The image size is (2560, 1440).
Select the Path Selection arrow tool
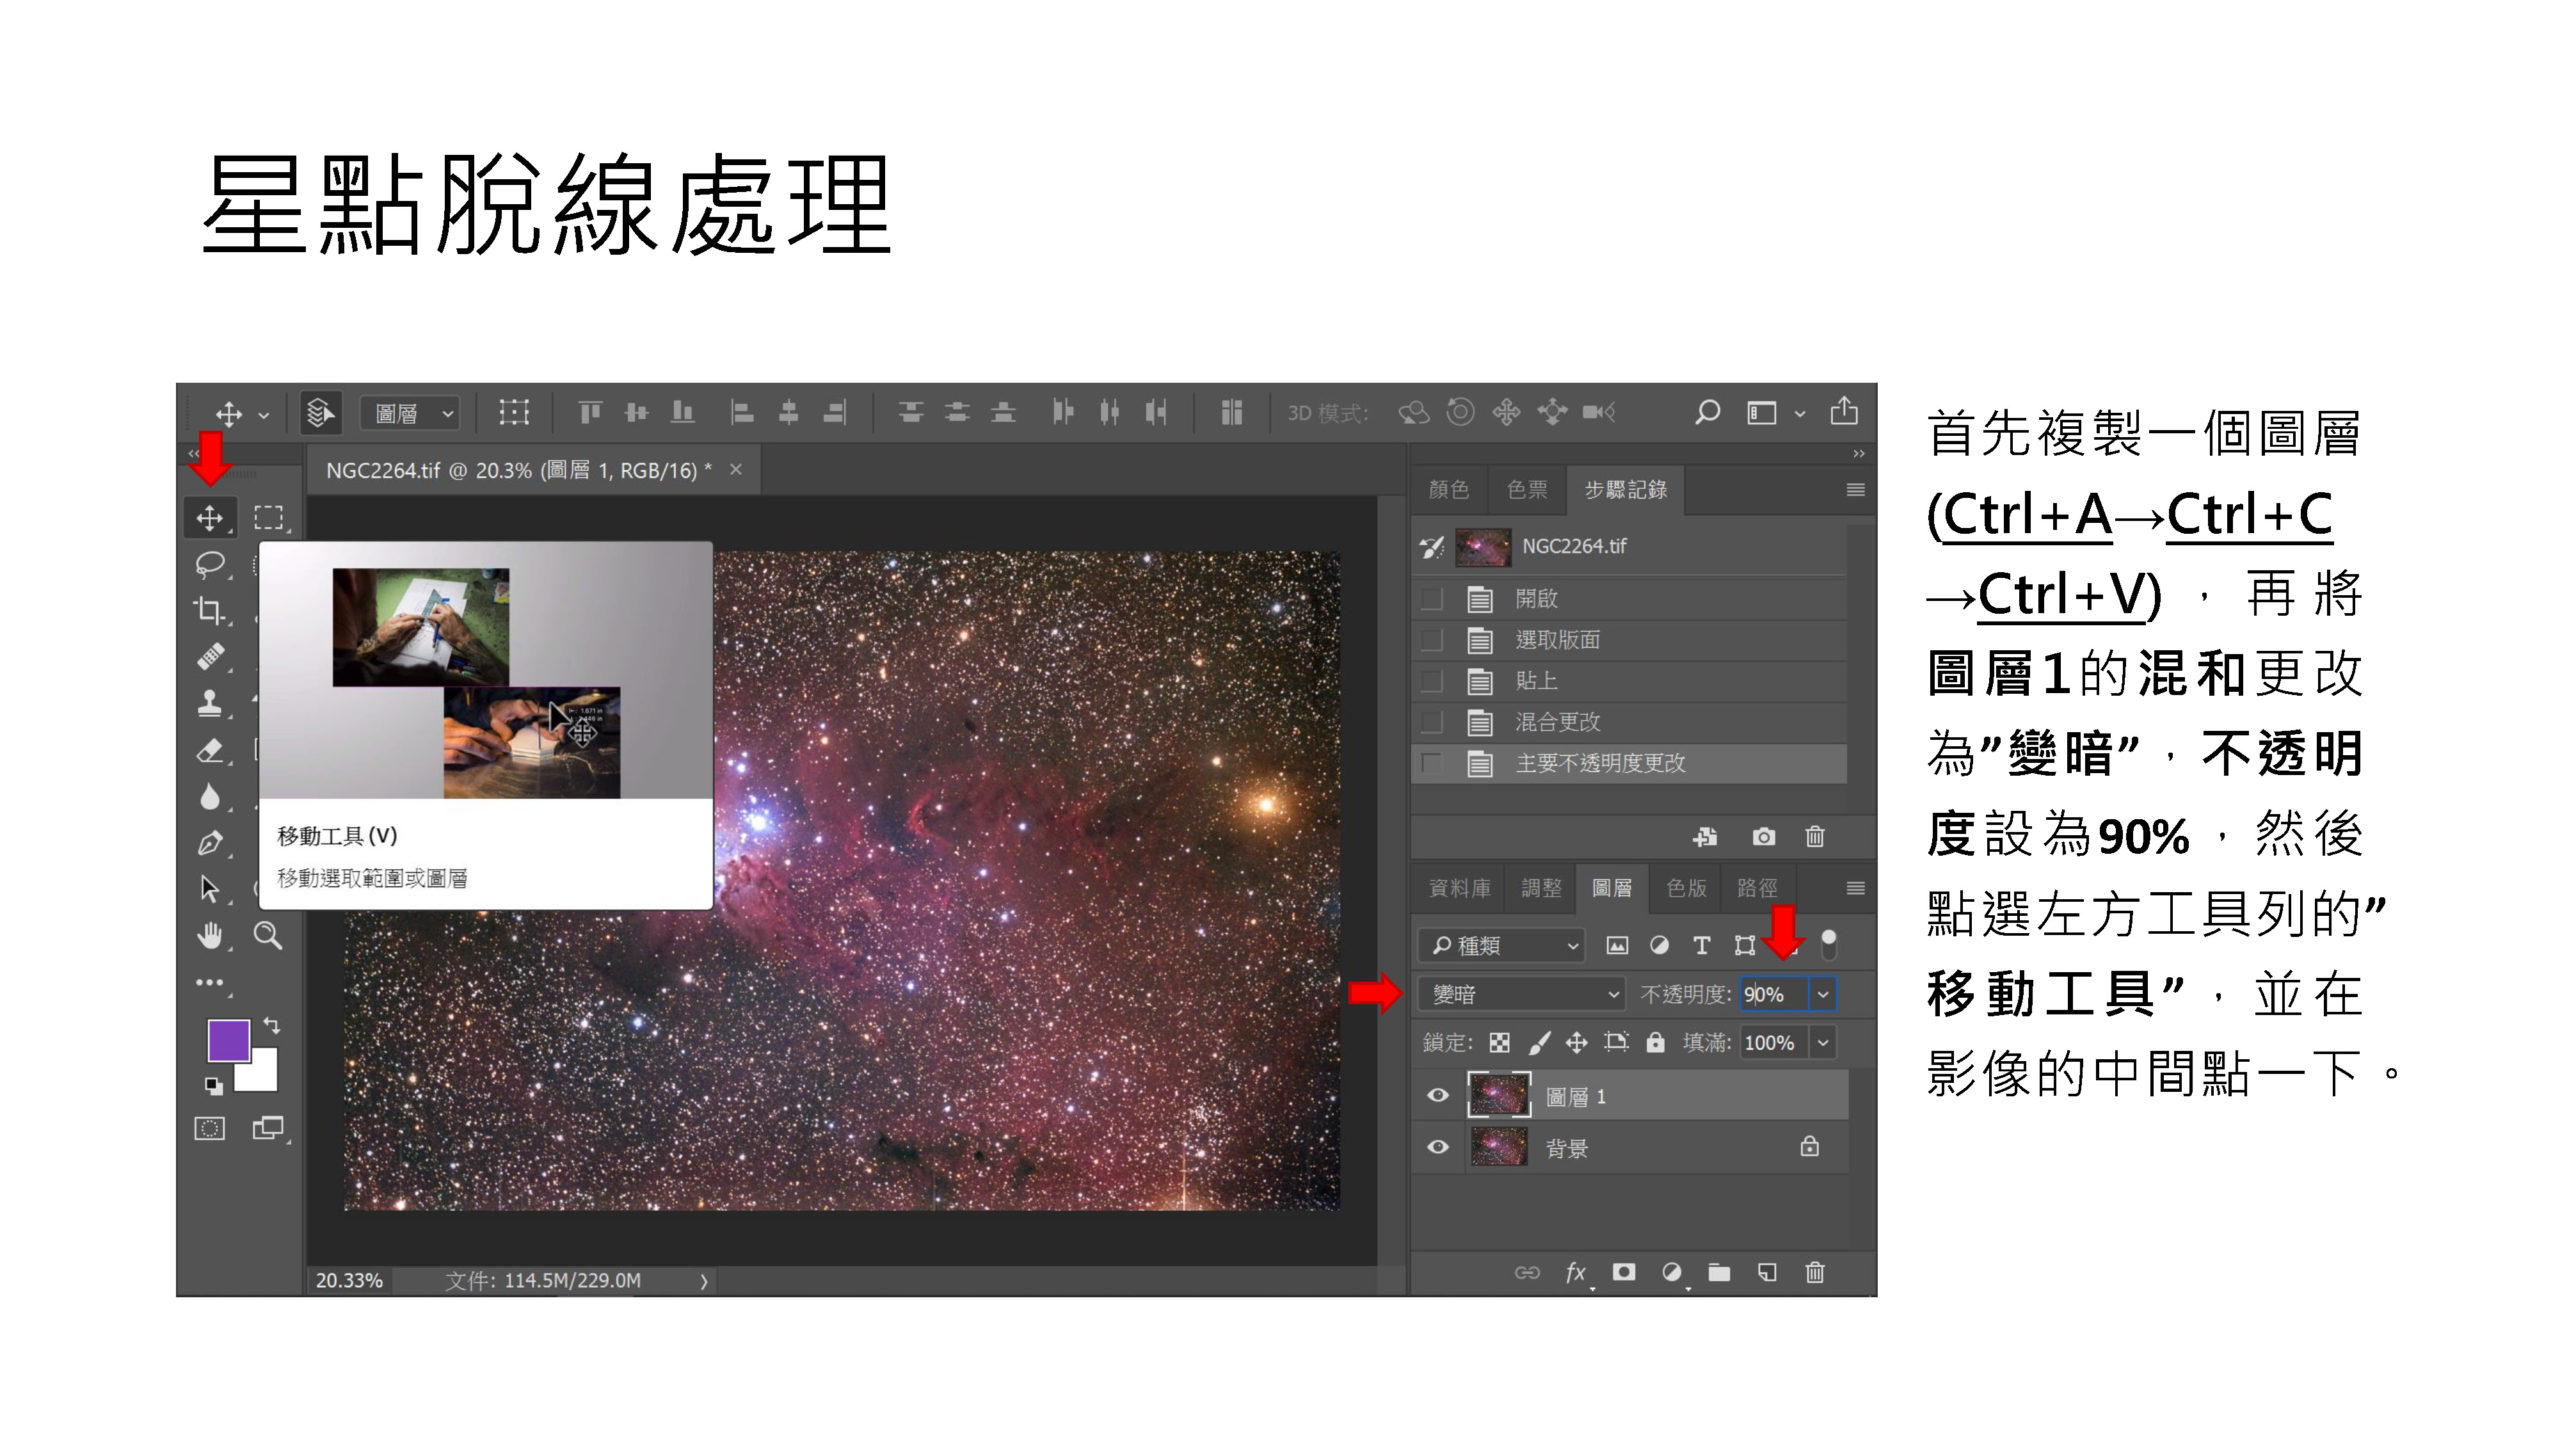coord(209,889)
